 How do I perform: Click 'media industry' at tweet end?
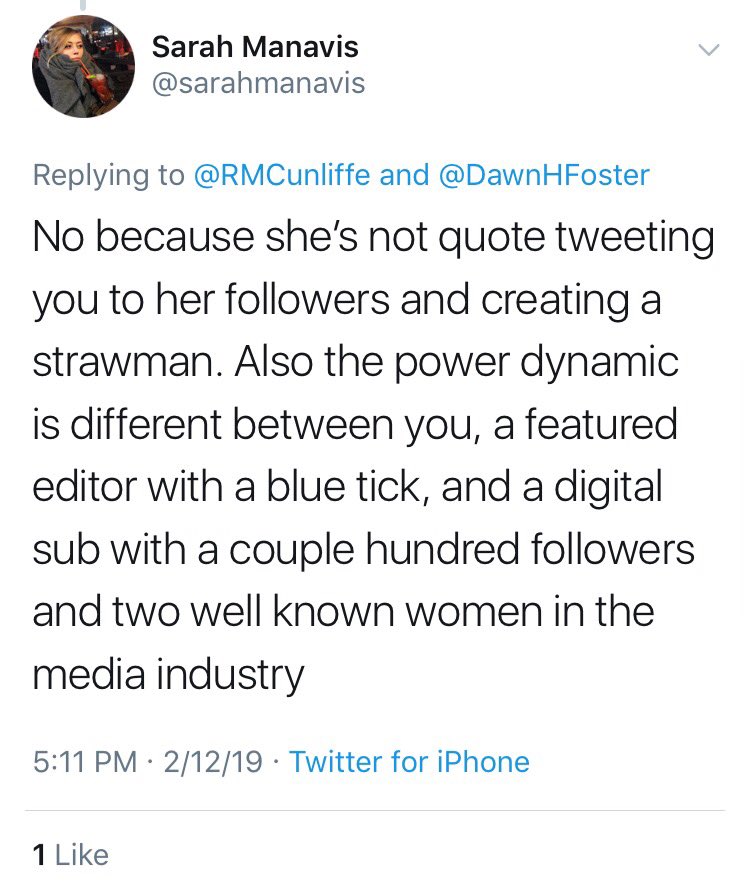pyautogui.click(x=169, y=675)
